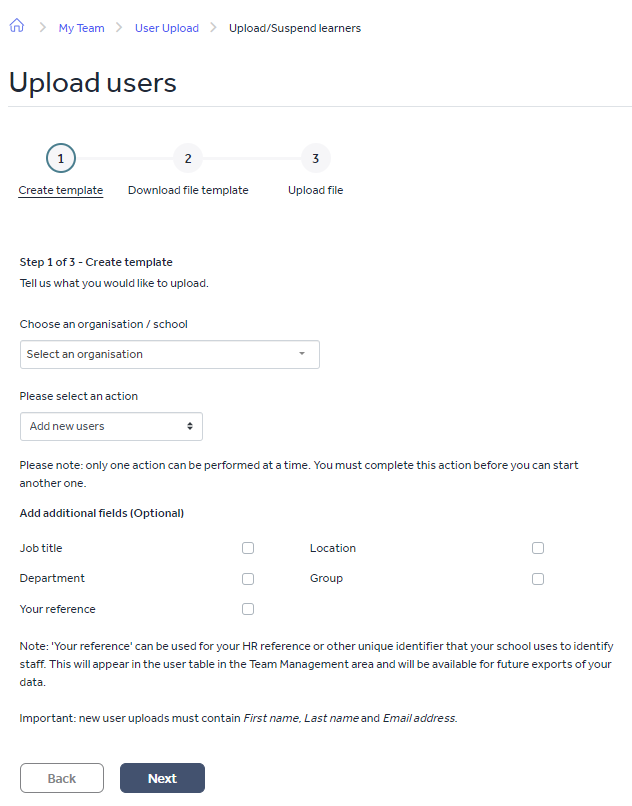Click the stepper arrows on the action dropdown
632x806 pixels.
(192, 426)
